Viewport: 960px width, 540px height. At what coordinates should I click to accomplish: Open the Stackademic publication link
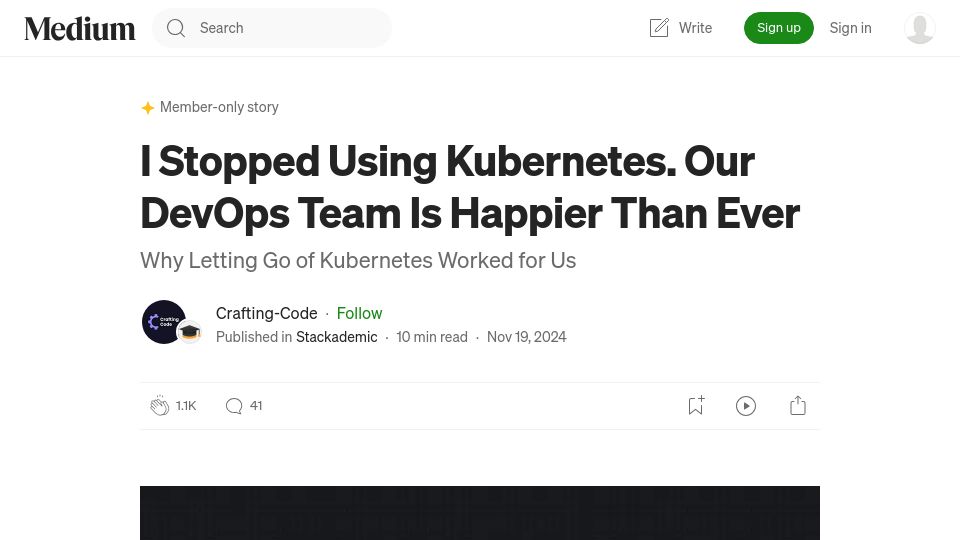[x=336, y=337]
